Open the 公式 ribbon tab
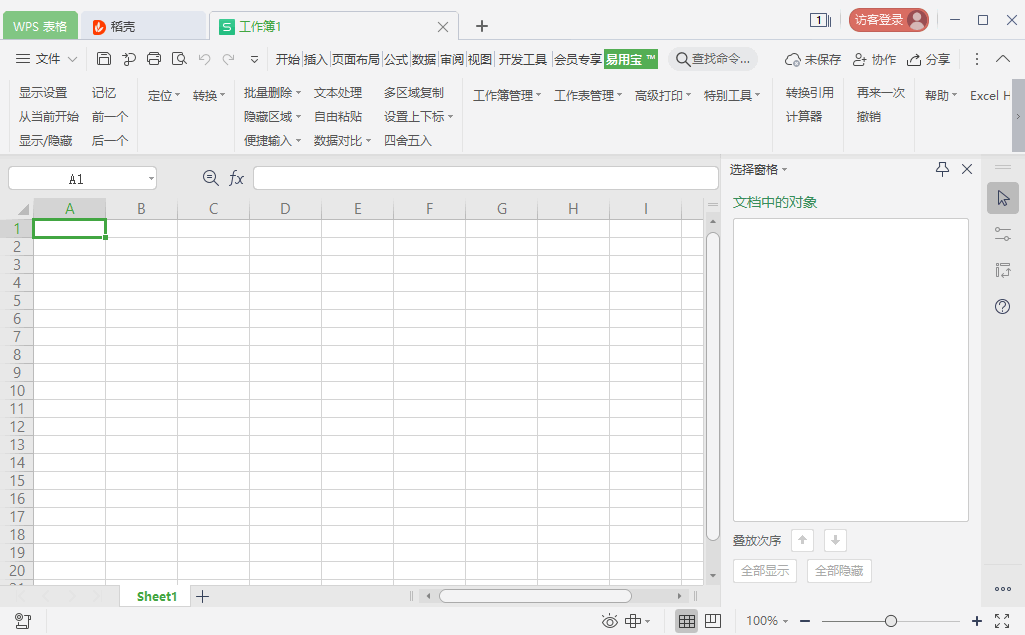Viewport: 1025px width, 635px height. point(396,59)
